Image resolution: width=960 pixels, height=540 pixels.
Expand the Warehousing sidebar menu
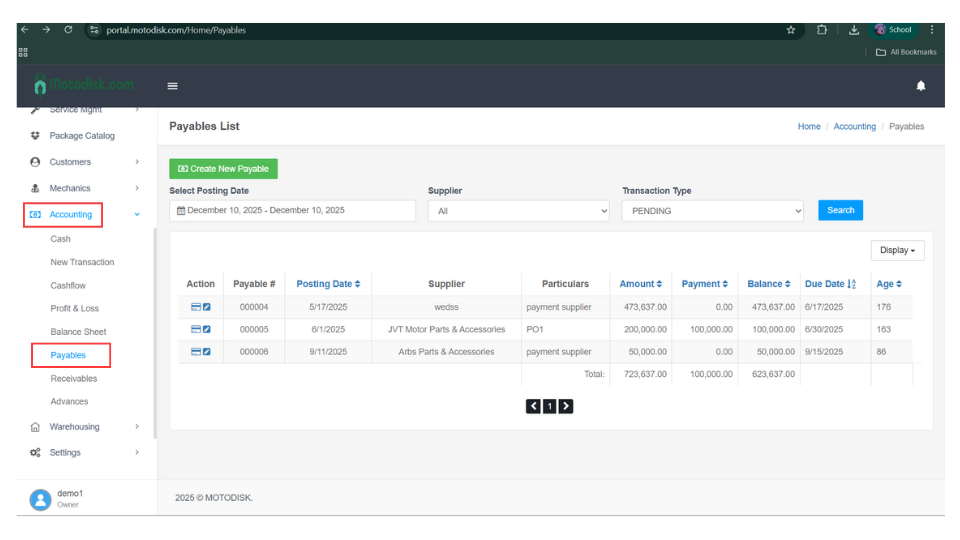pos(75,427)
